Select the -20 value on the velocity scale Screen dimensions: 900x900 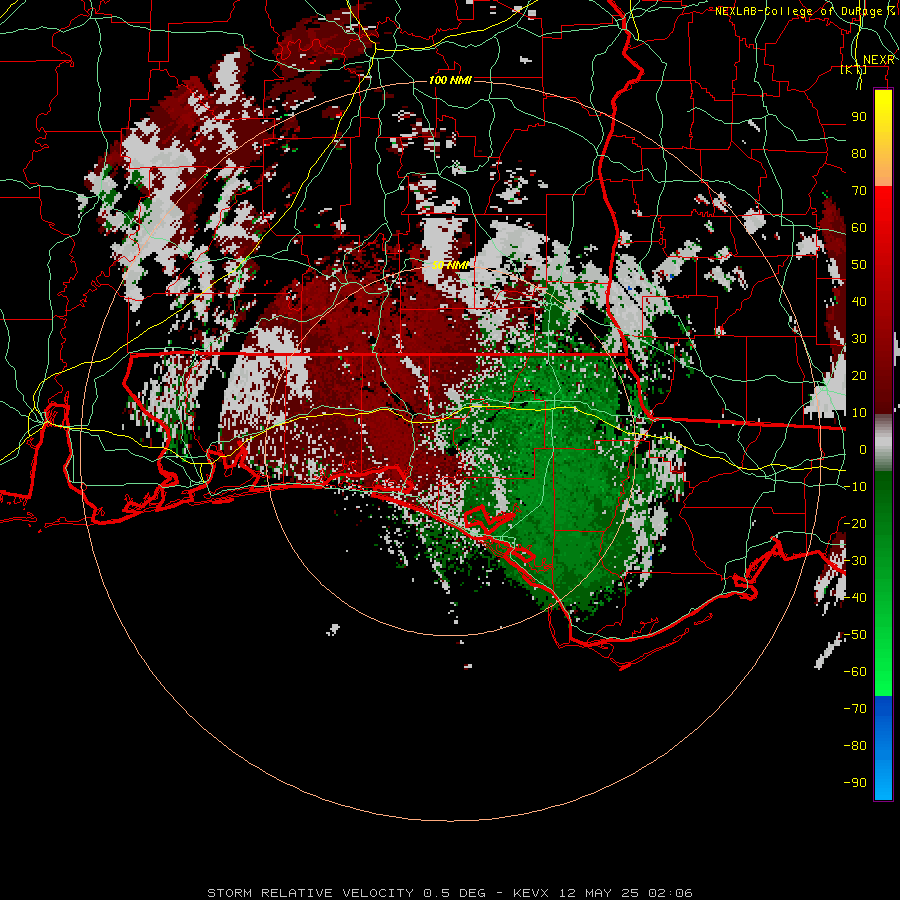[x=855, y=523]
